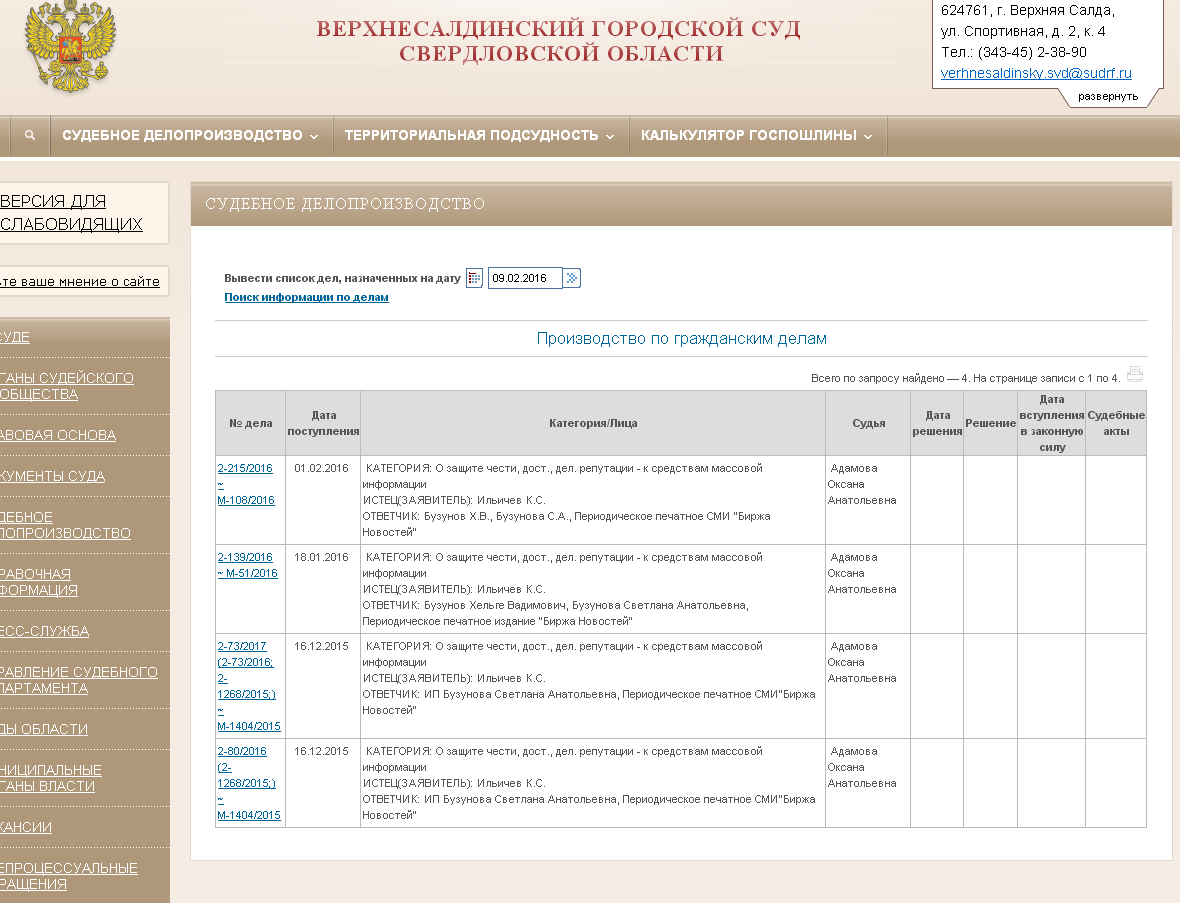The image size is (1180, 903).
Task: Select 'Документы суда' in sidebar
Action: tap(52, 476)
